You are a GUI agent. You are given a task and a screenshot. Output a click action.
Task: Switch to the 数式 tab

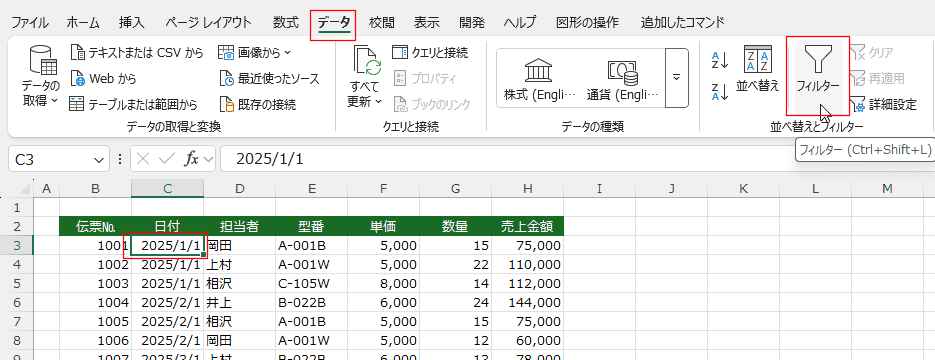click(286, 23)
